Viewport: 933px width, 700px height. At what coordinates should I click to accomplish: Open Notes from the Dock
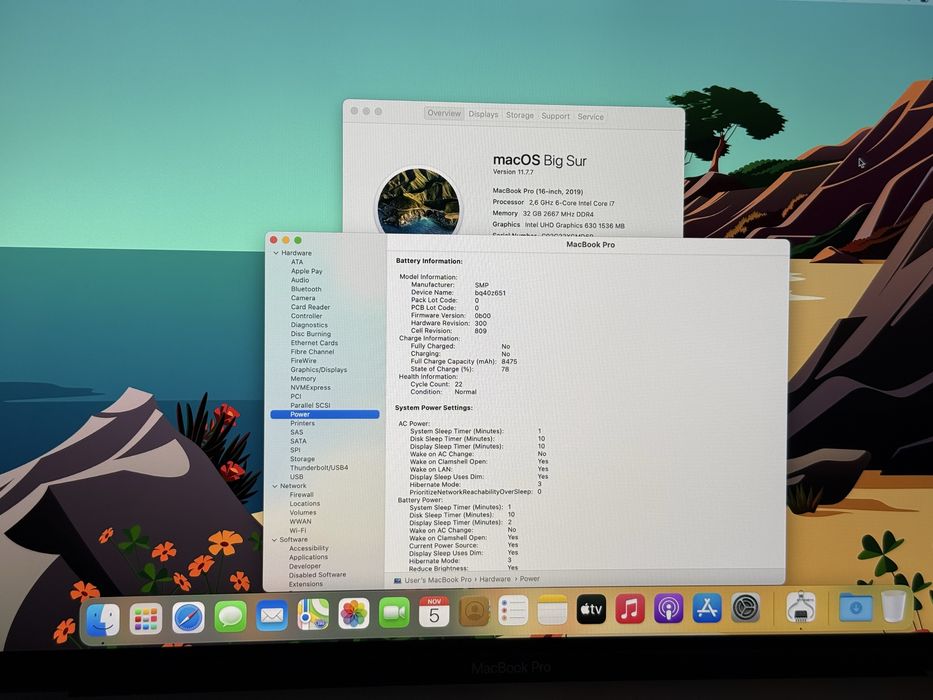click(552, 610)
